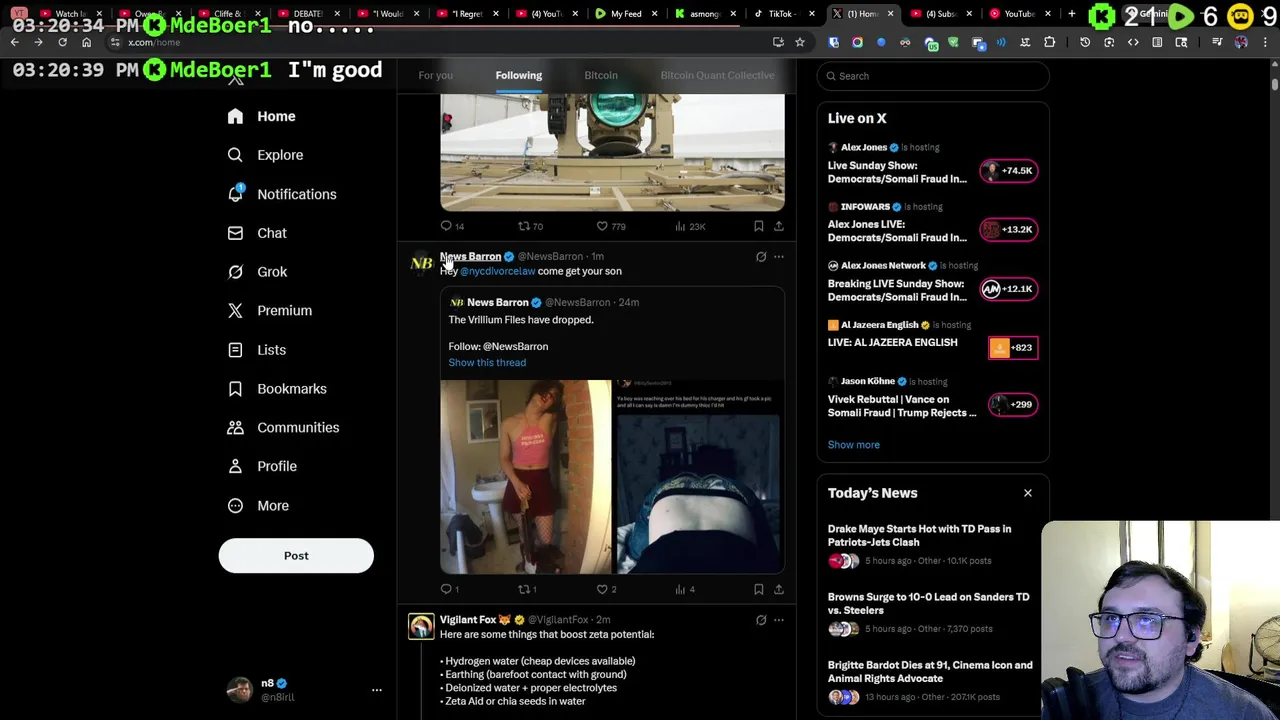This screenshot has height=720, width=1280.
Task: Switch to the For you tab
Action: coord(435,75)
